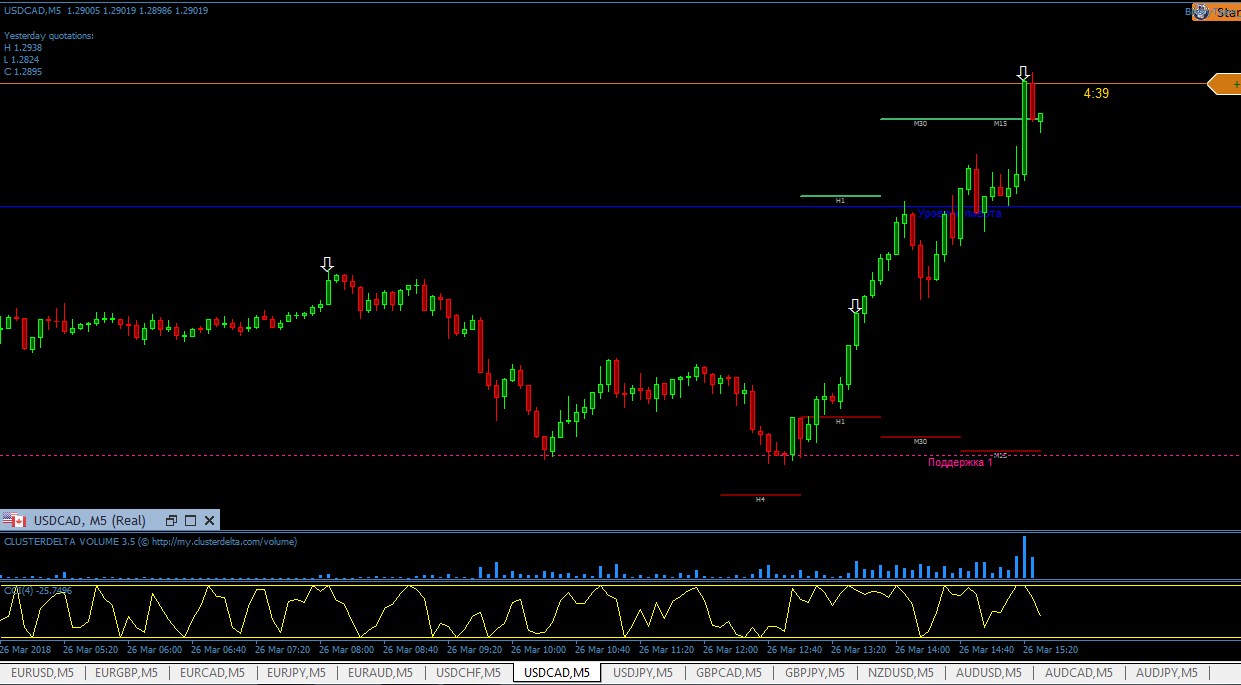Select the white arrow on the 13:20 rally candle

click(x=855, y=306)
